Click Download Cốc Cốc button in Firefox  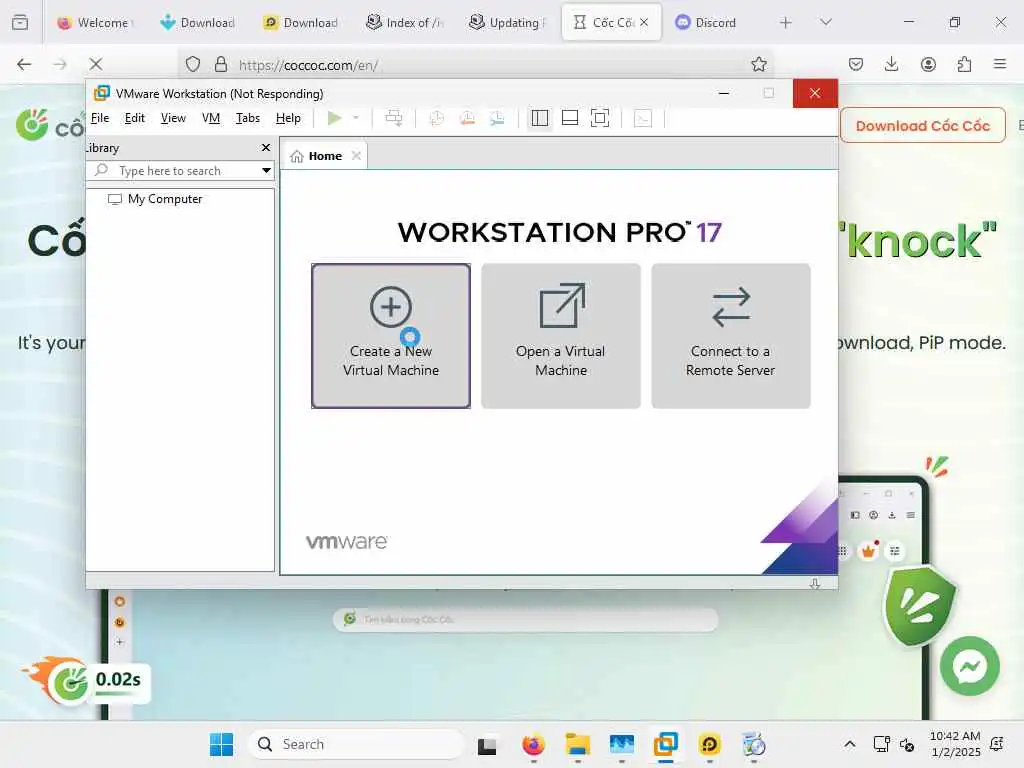click(922, 125)
